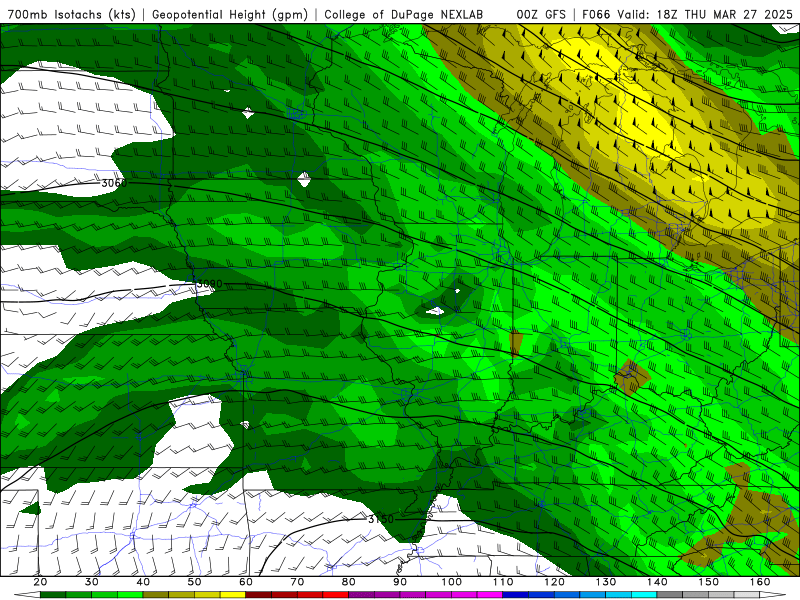The height and width of the screenshot is (600, 800).
Task: Click the 30 value on the color scale
Action: point(92,582)
